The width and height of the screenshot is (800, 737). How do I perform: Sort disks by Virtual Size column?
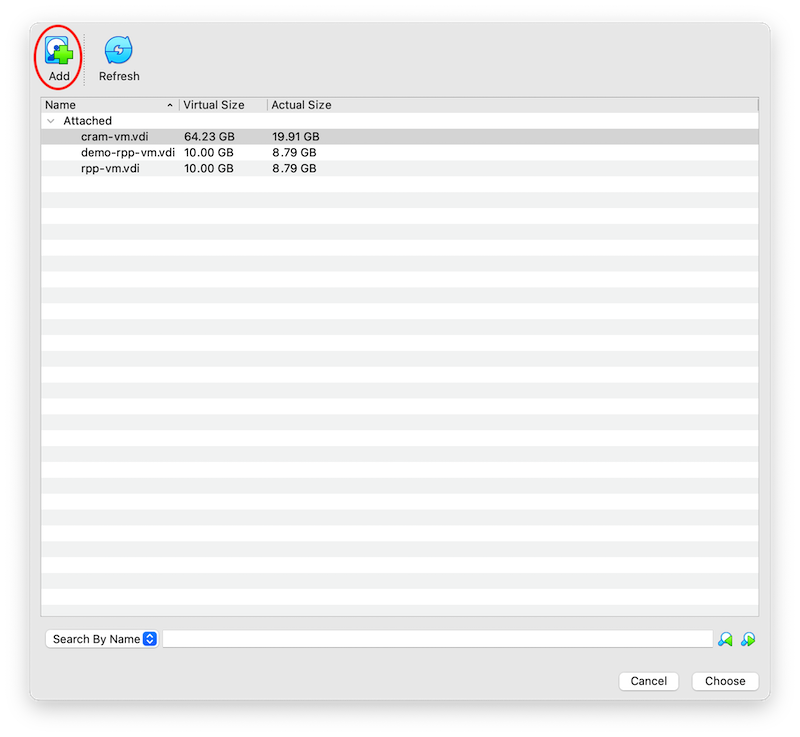tap(212, 104)
